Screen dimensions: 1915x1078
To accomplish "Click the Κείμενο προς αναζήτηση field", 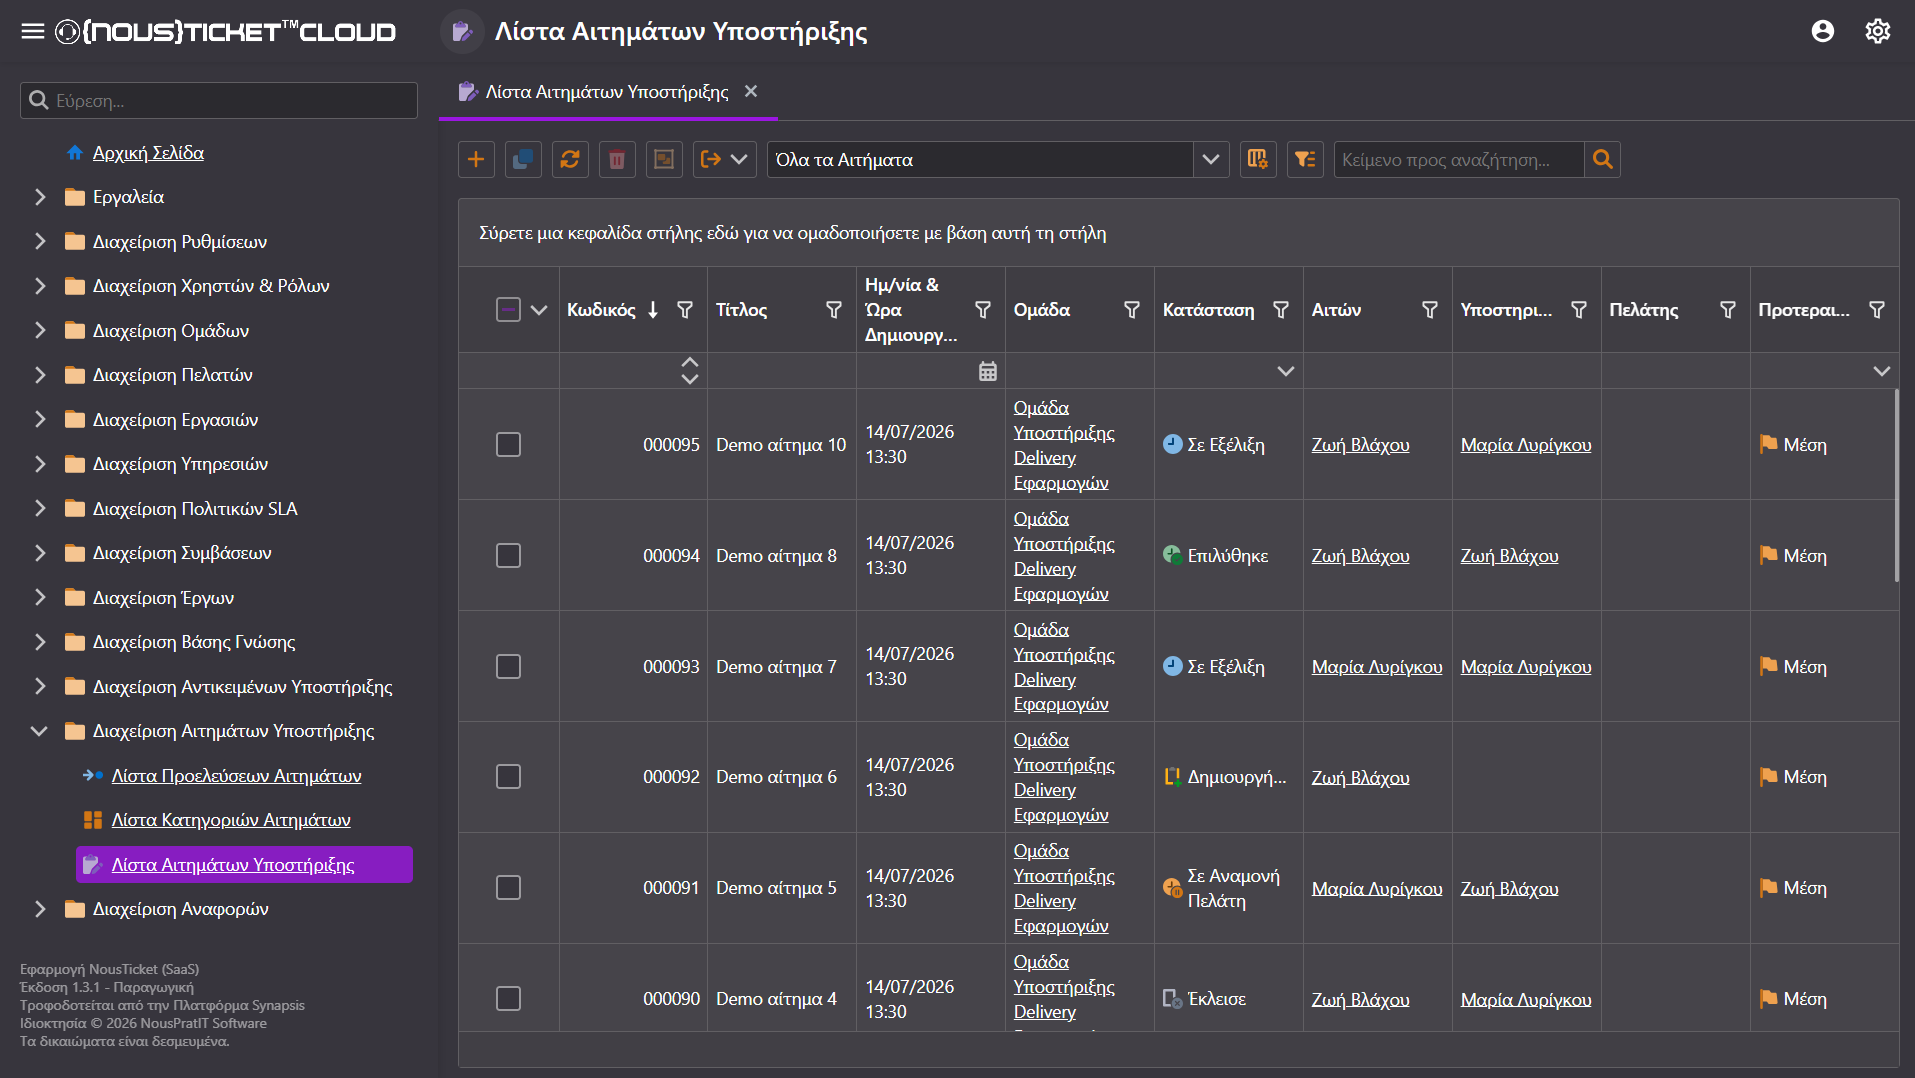I will tap(1459, 160).
